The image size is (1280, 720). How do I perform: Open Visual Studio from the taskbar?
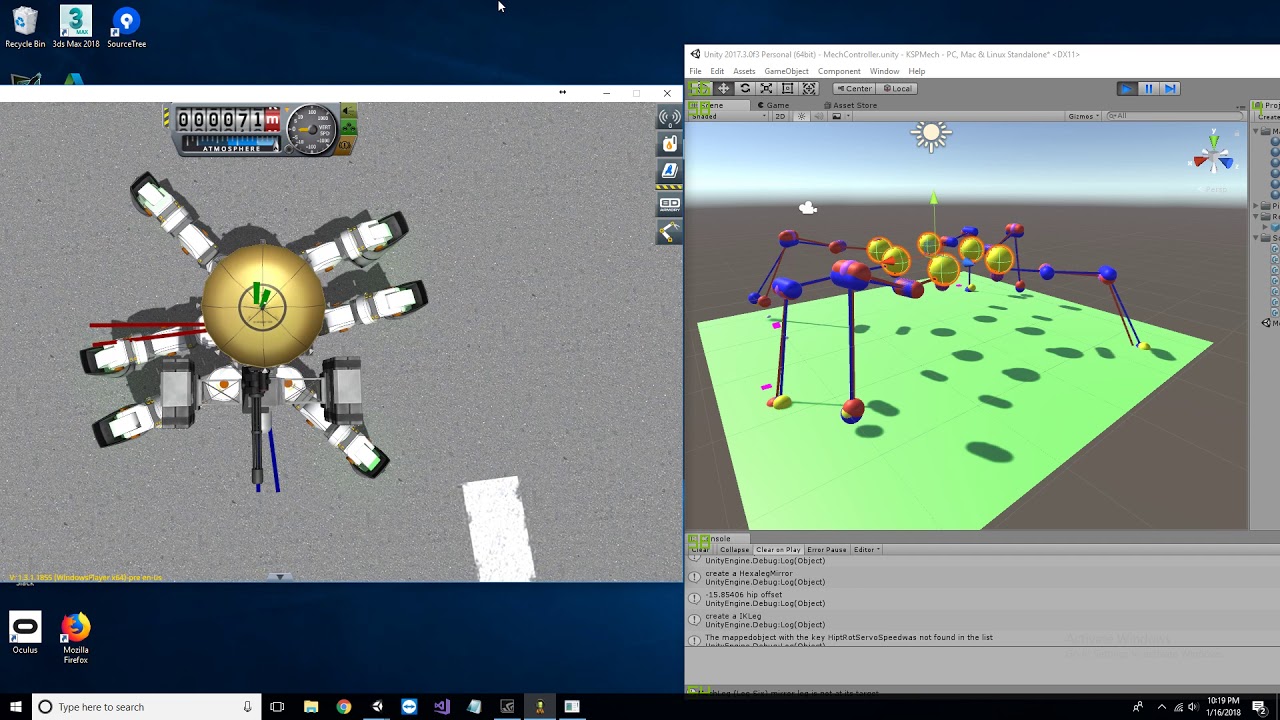442,707
